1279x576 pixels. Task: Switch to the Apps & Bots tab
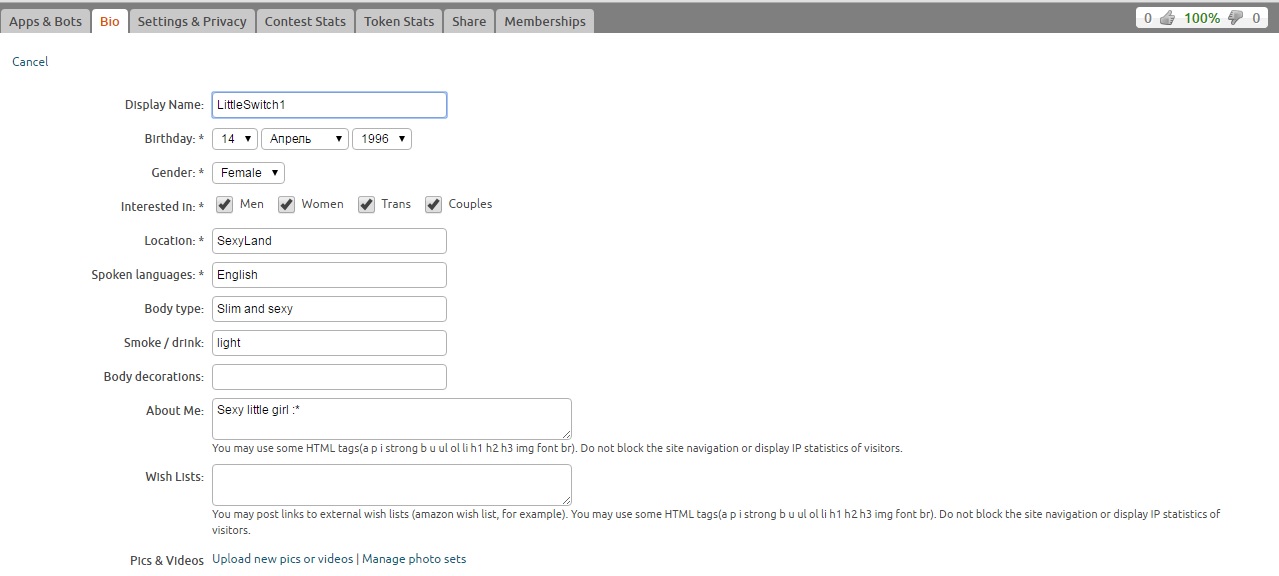click(45, 21)
